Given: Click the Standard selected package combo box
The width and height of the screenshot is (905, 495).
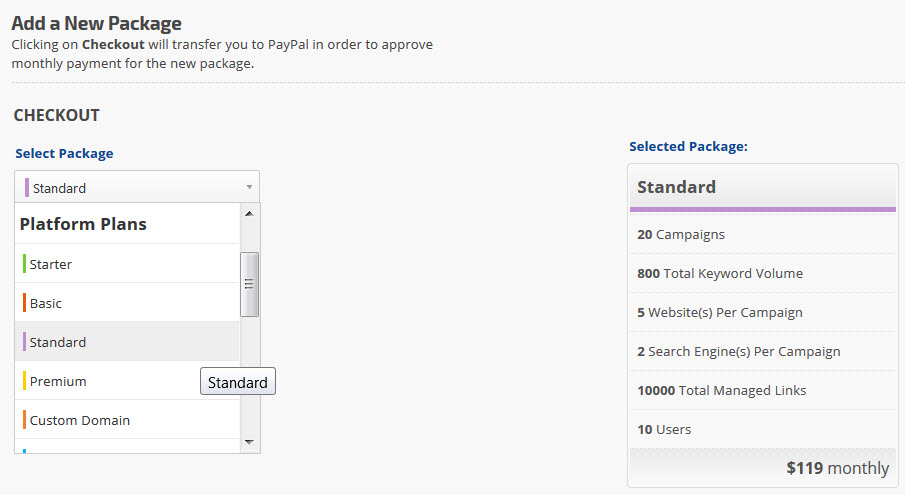Looking at the screenshot, I should 136,187.
